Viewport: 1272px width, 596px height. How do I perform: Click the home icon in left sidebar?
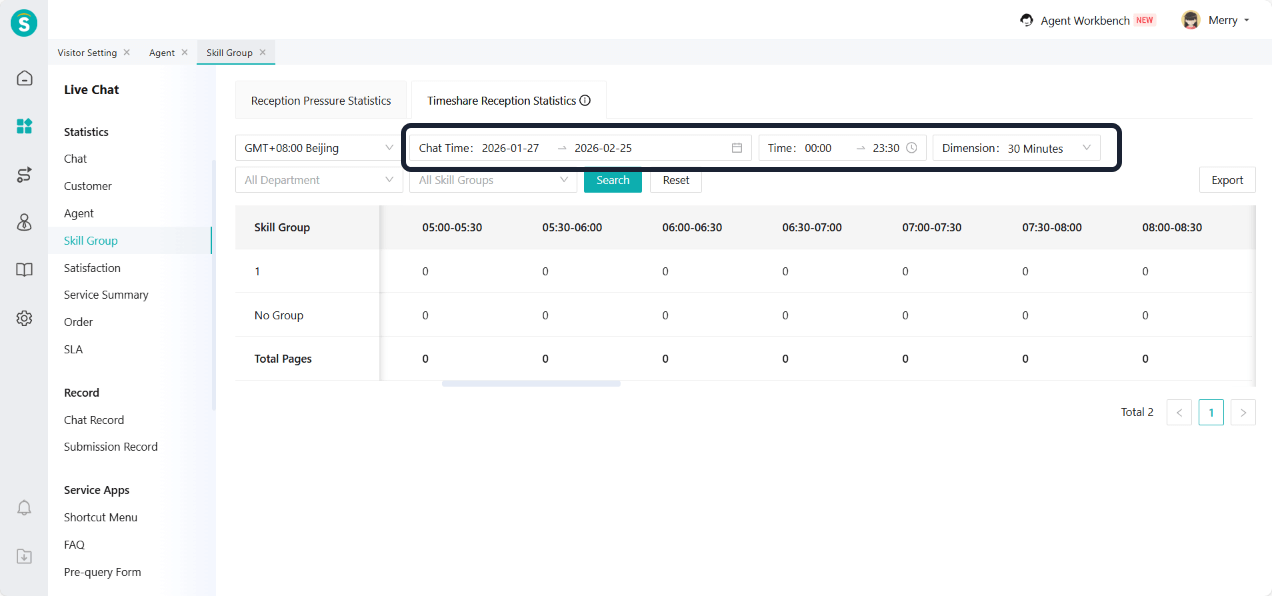click(24, 78)
